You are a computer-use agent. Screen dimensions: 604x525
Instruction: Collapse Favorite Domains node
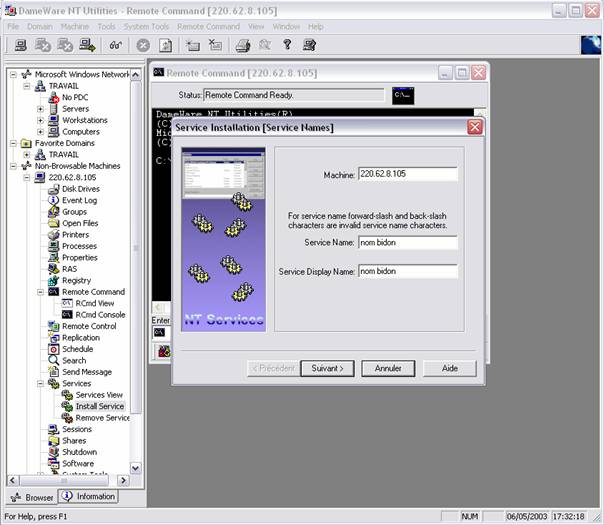point(13,143)
